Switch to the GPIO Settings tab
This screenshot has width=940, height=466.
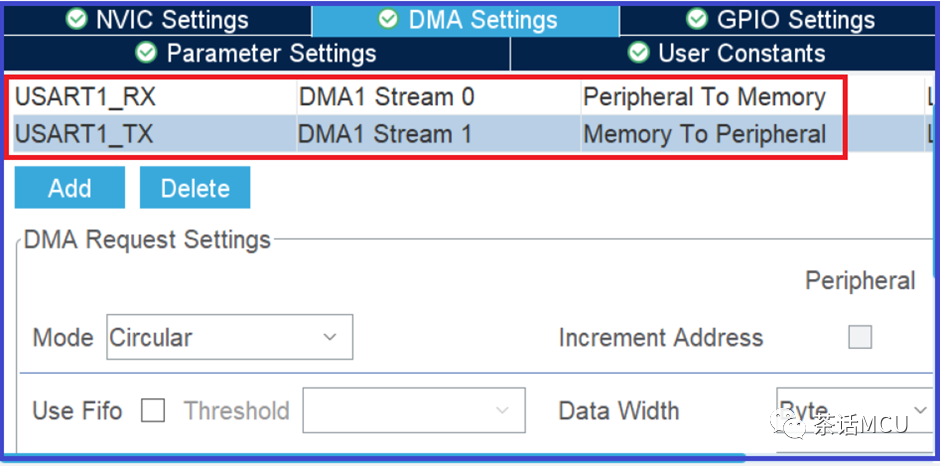pyautogui.click(x=779, y=20)
